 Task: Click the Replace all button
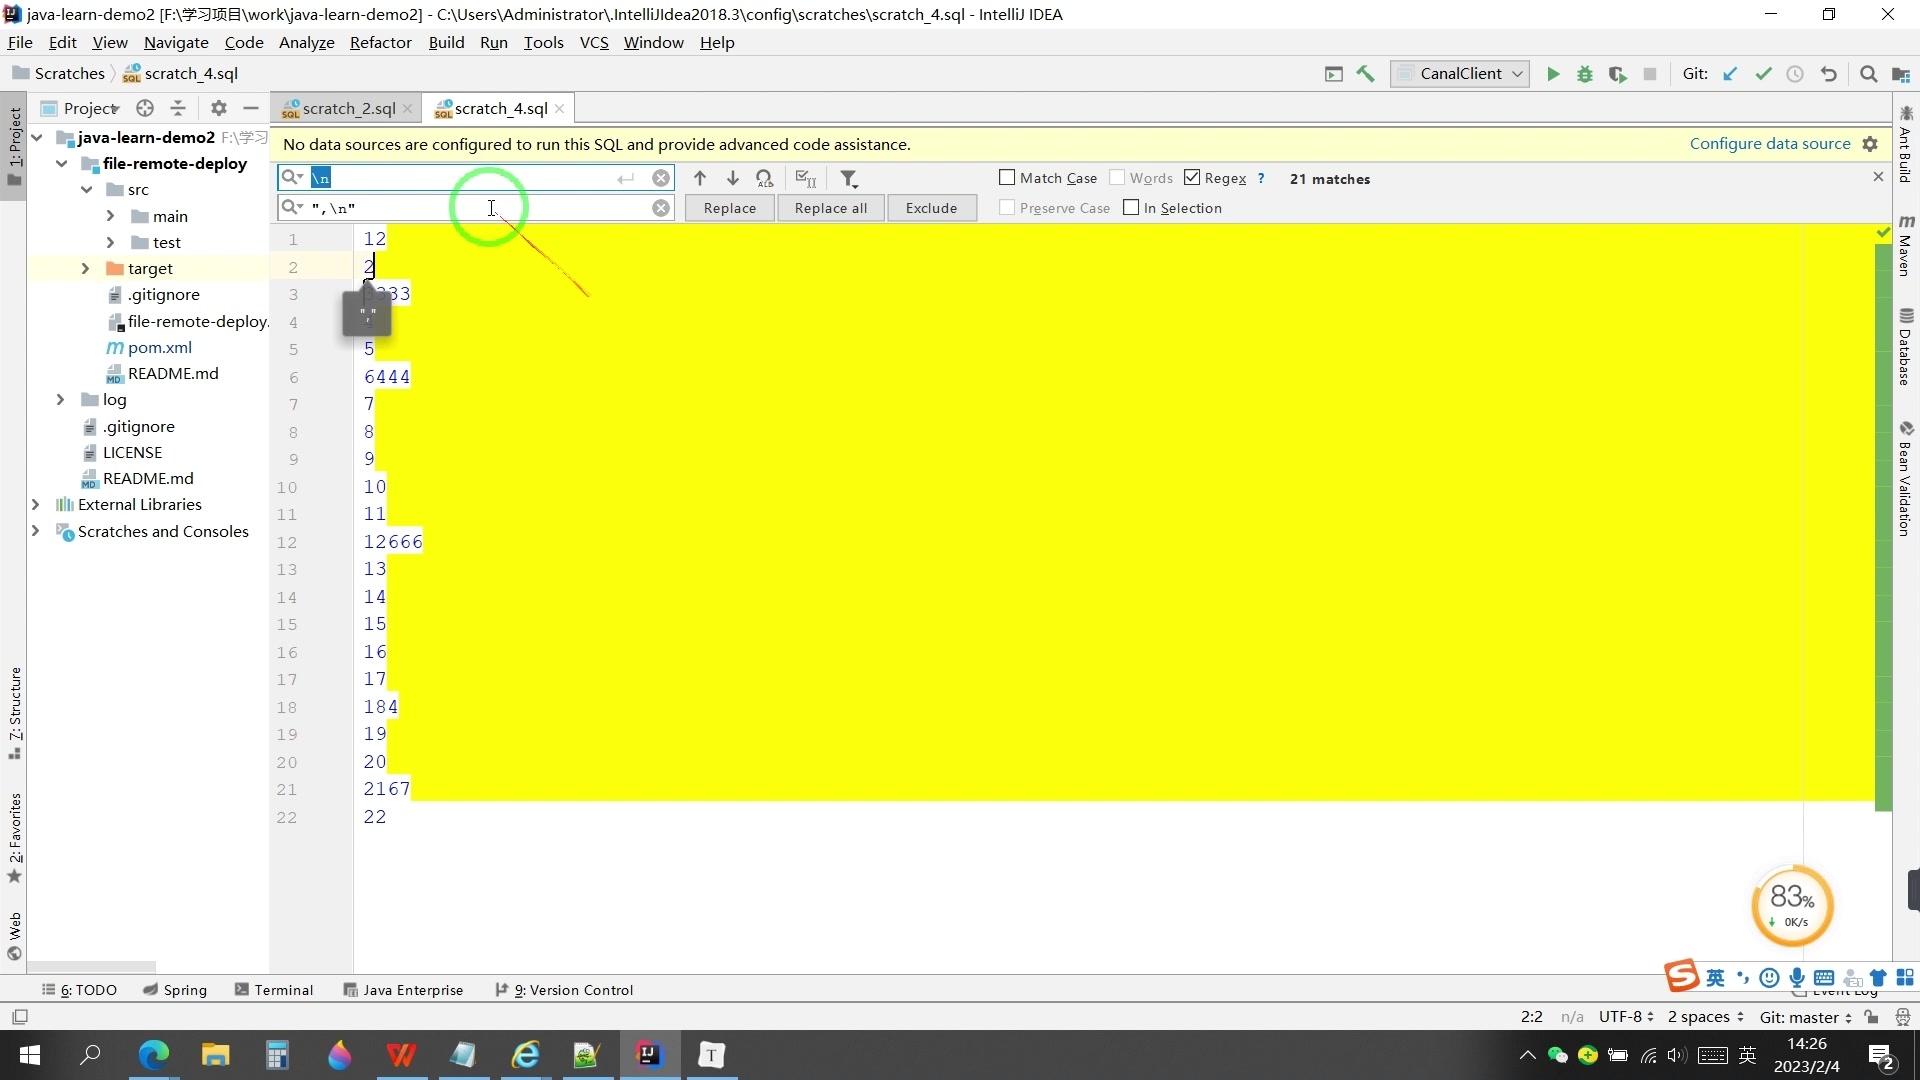(831, 208)
